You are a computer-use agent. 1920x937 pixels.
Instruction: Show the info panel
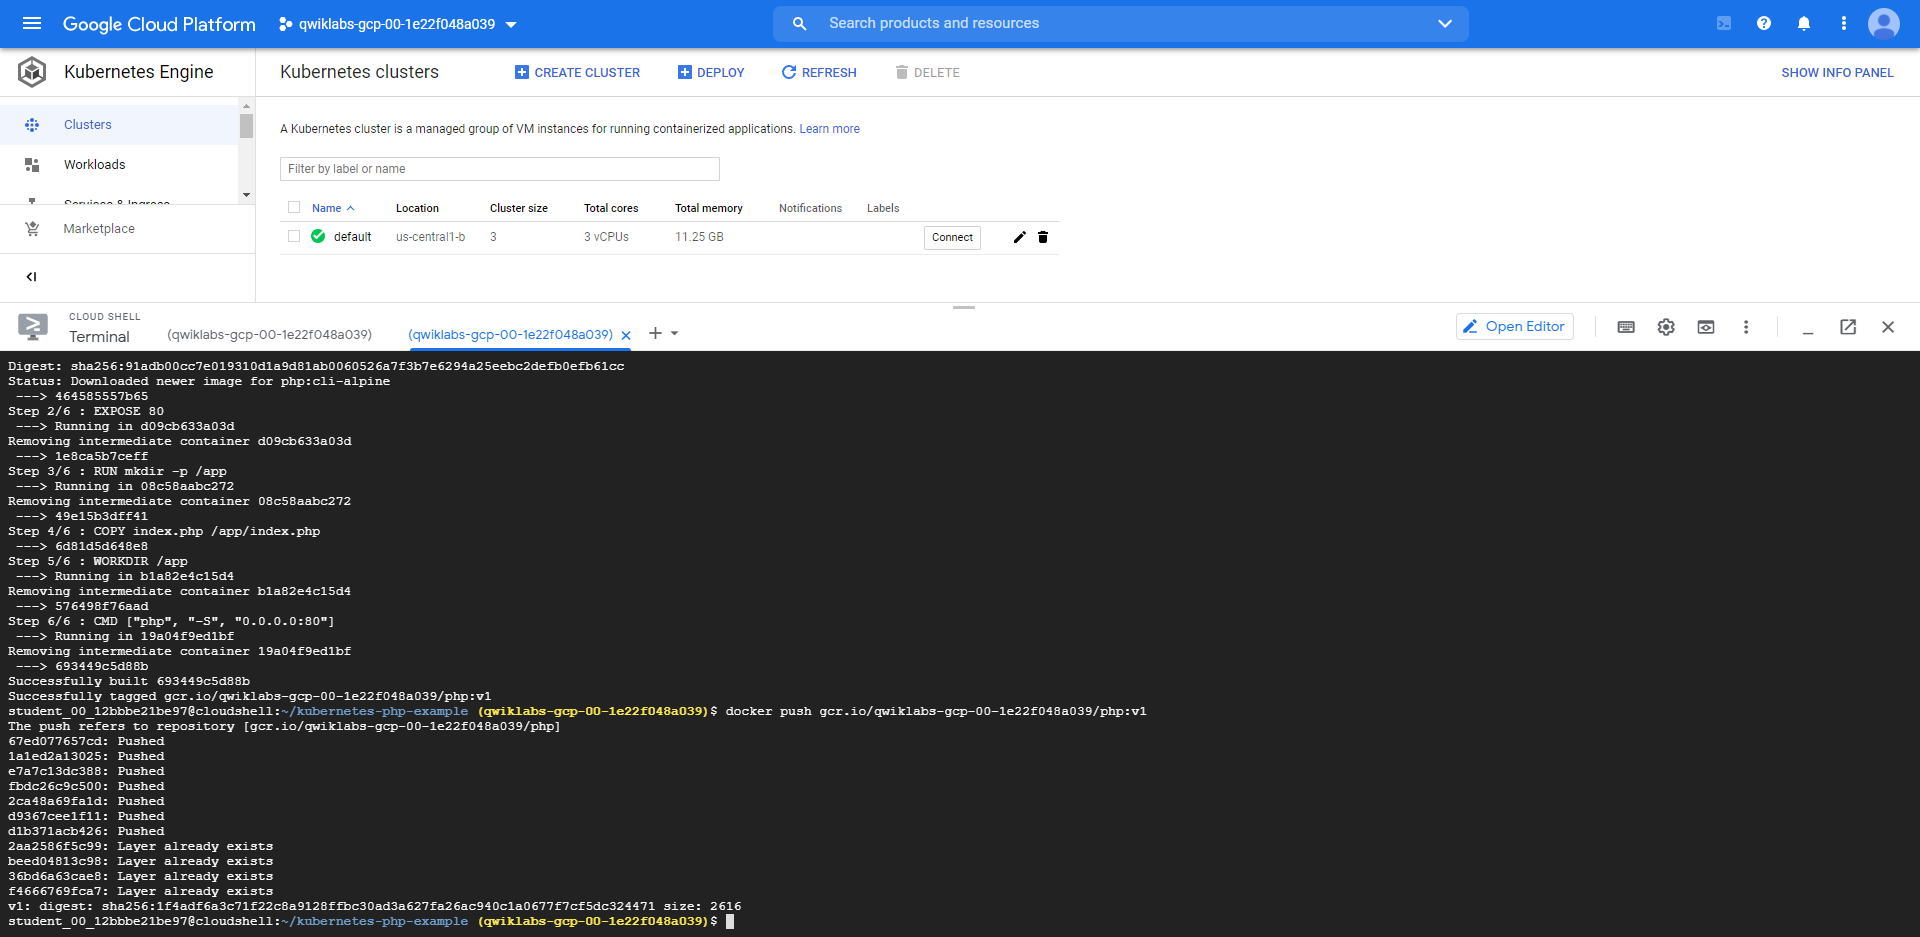[1837, 72]
